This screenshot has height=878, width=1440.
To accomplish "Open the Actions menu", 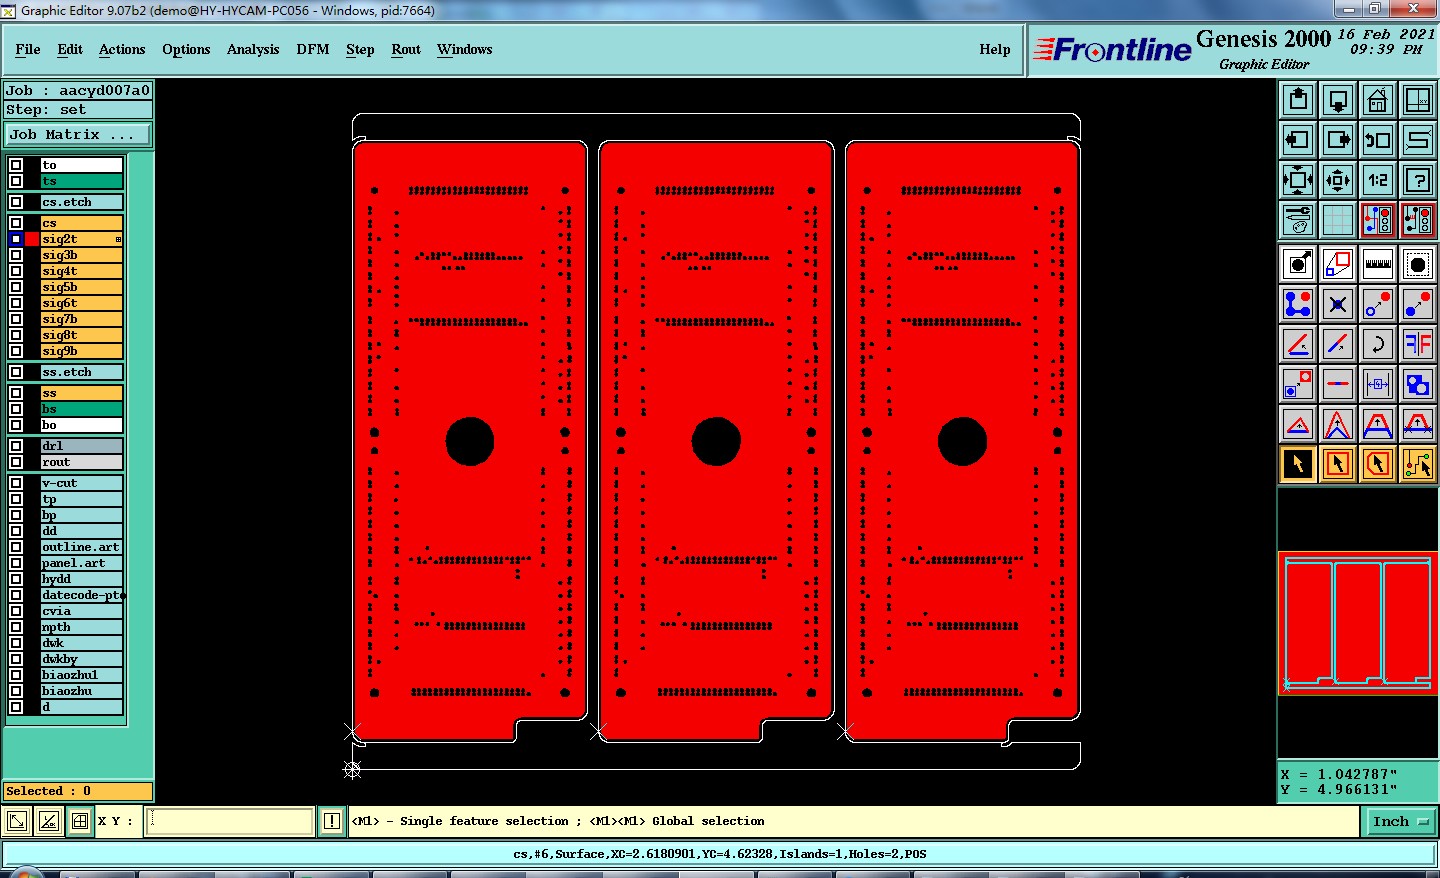I will pos(122,49).
